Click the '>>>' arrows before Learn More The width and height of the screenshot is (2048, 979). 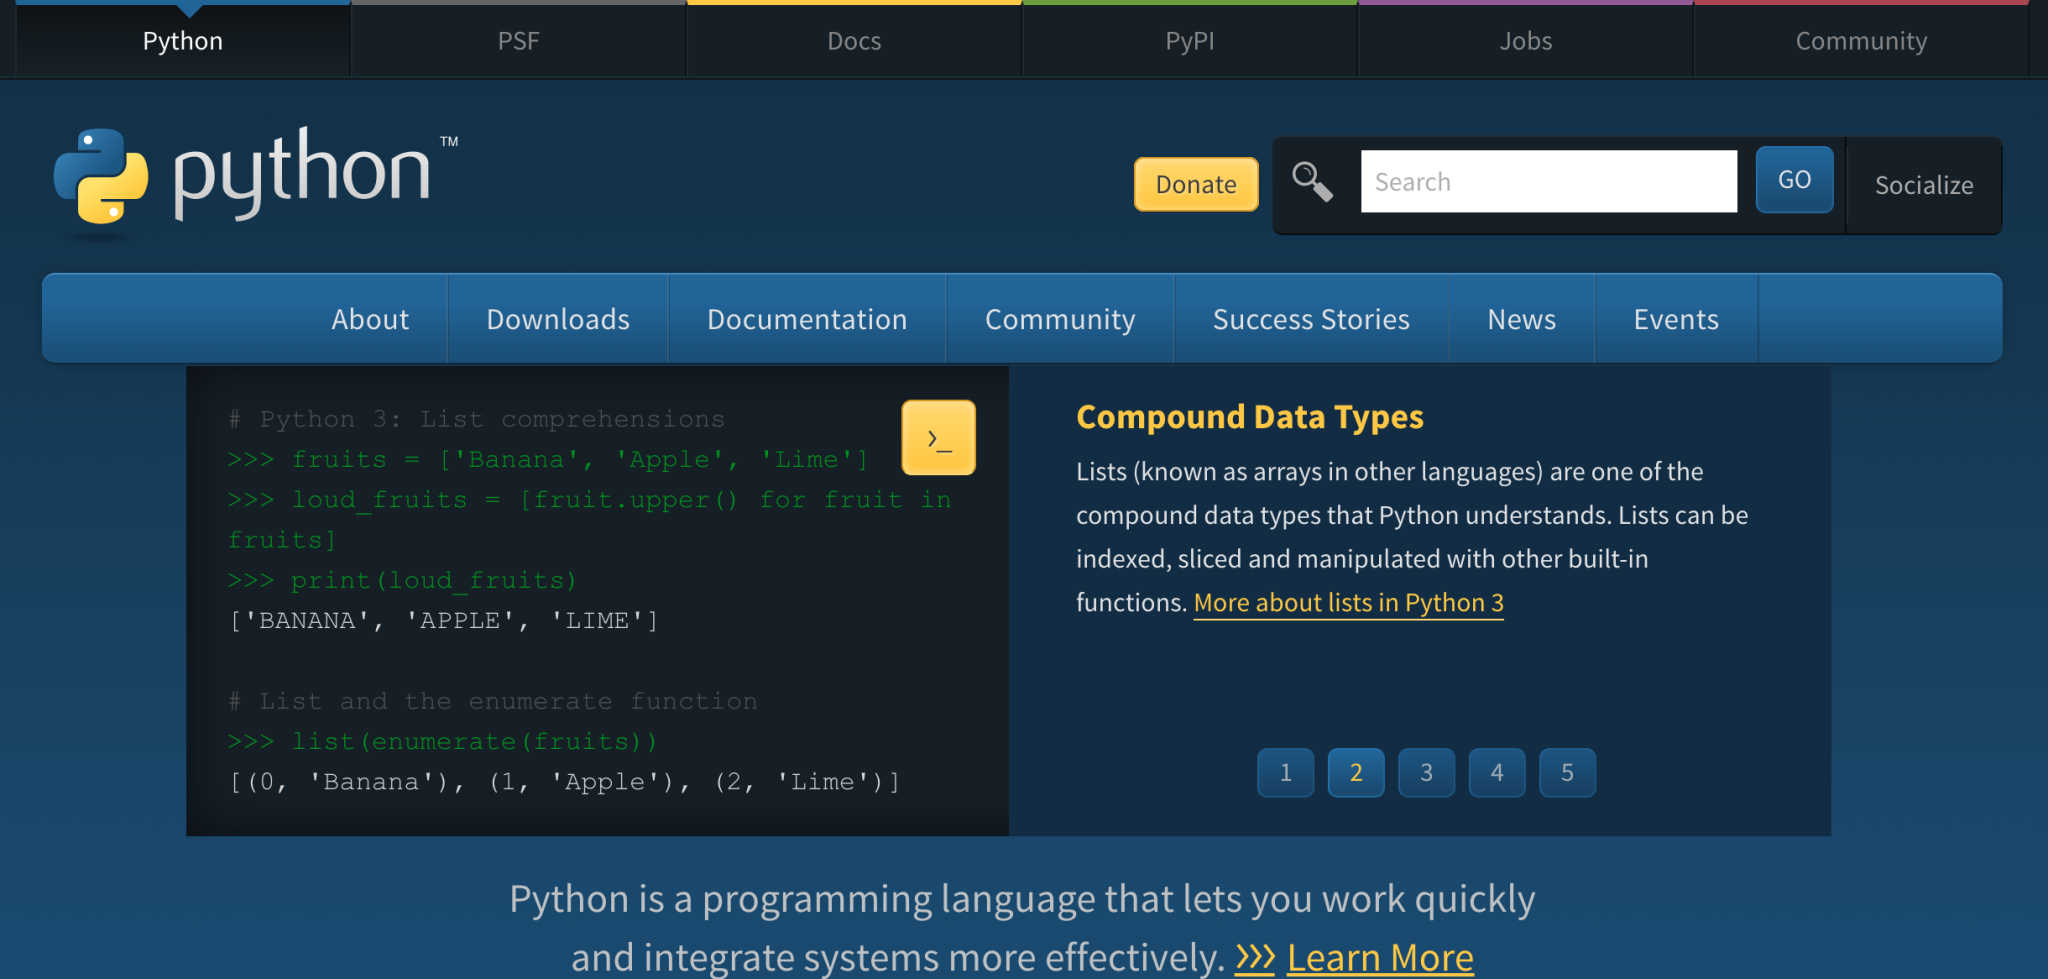[x=1255, y=959]
